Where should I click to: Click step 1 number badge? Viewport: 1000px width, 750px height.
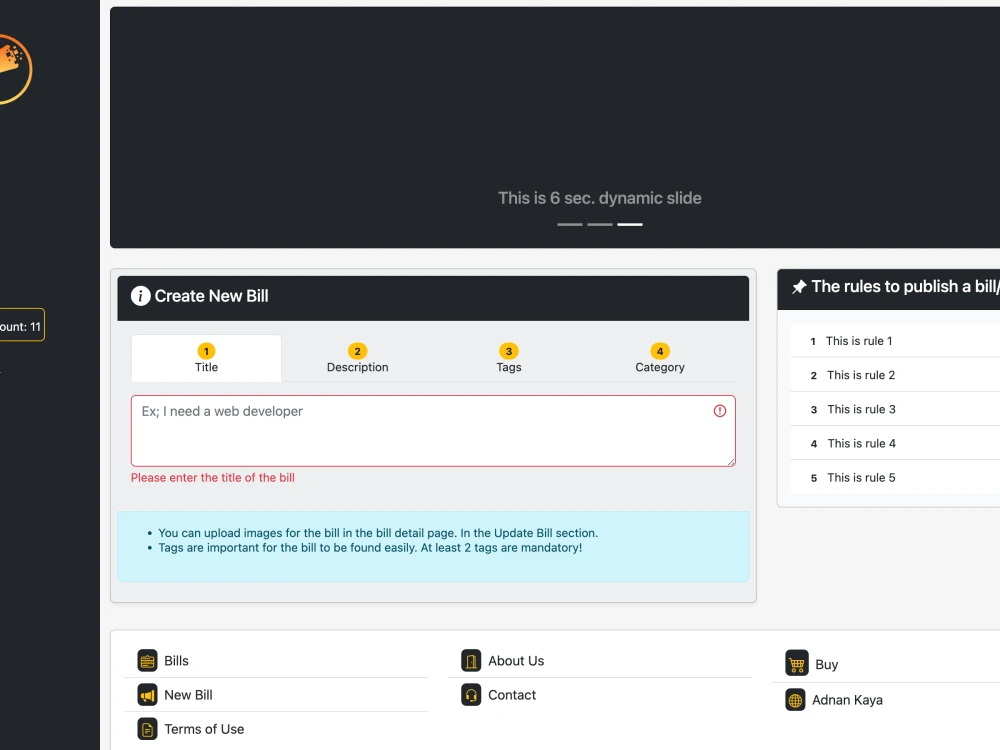pyautogui.click(x=206, y=351)
